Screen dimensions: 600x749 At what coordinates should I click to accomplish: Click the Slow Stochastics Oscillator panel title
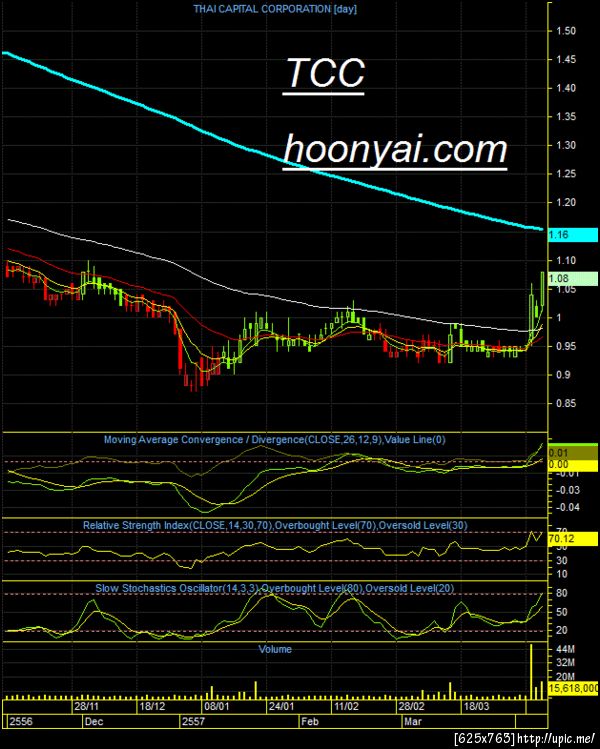[x=275, y=588]
